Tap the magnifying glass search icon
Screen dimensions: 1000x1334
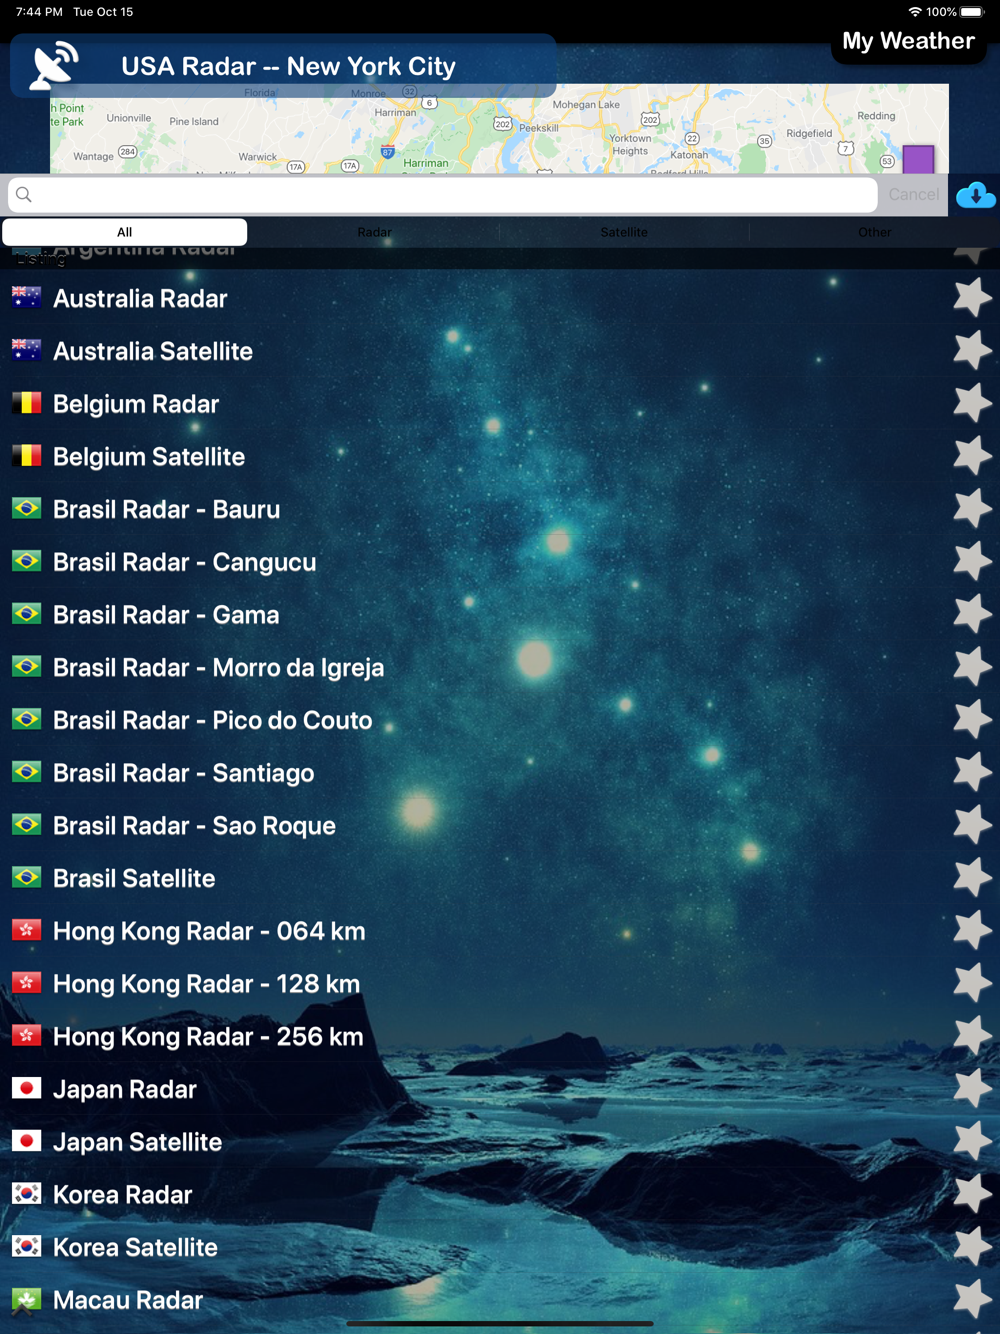click(x=24, y=195)
